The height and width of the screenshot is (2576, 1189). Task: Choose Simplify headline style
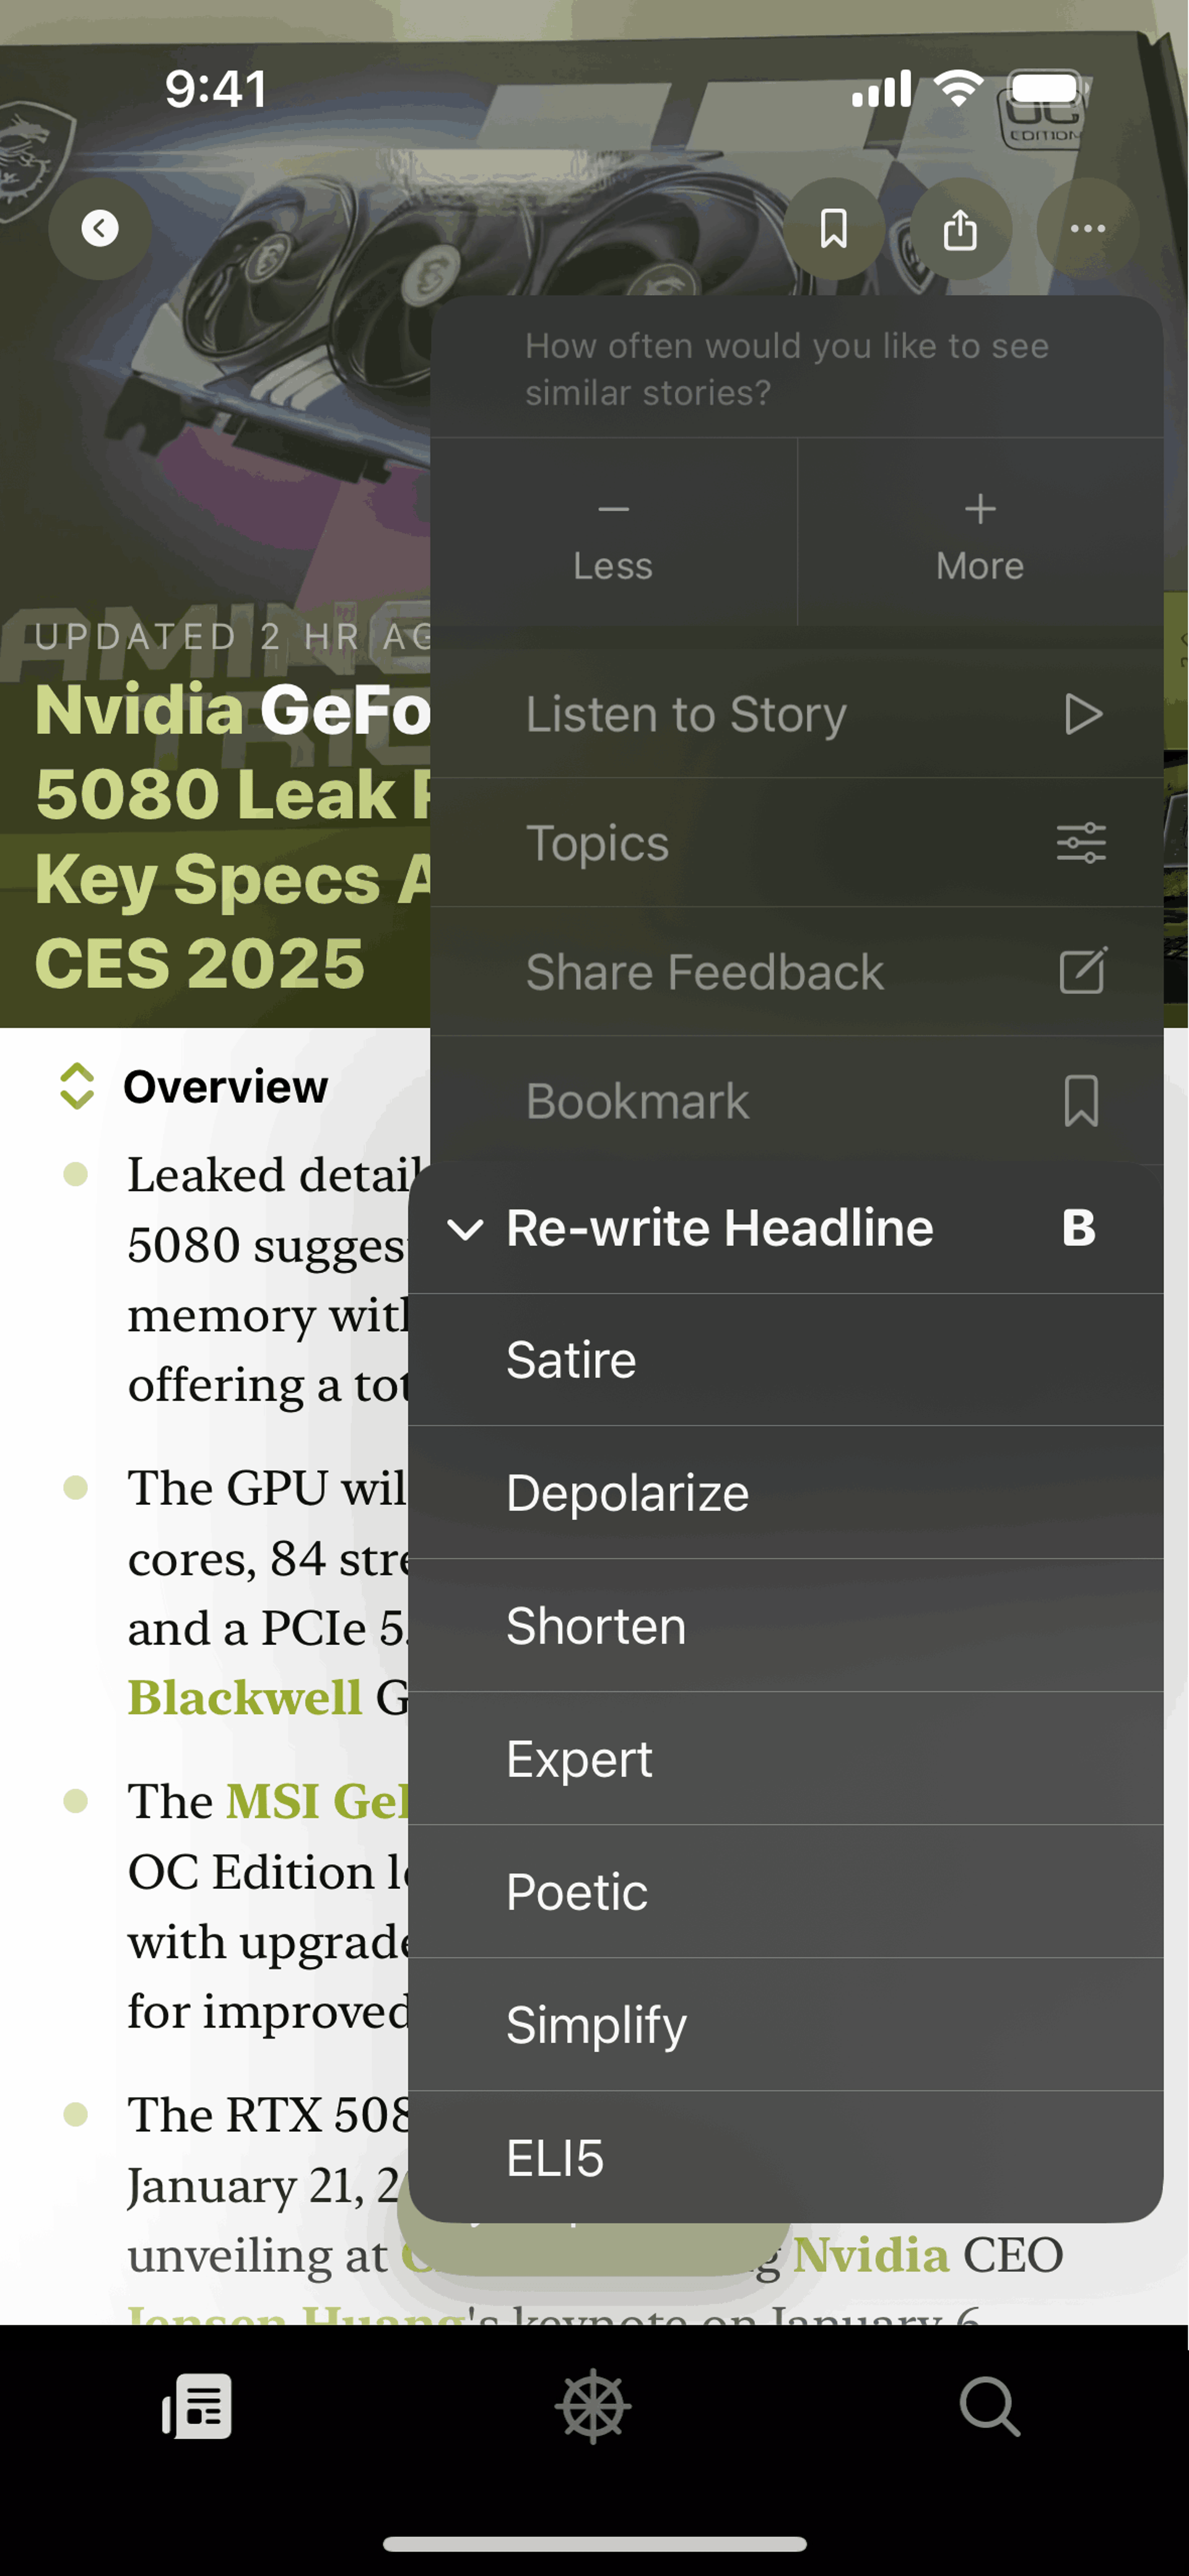pos(786,2025)
